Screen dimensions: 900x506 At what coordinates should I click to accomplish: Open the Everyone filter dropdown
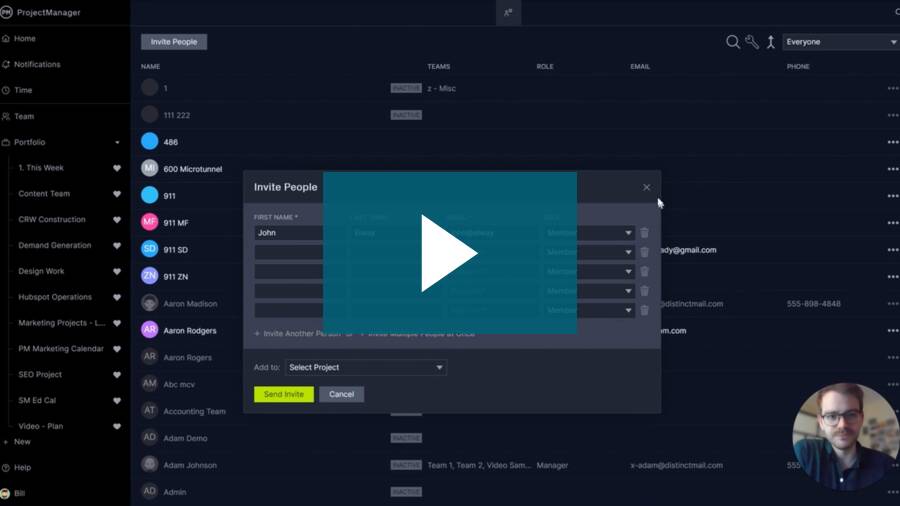(841, 42)
